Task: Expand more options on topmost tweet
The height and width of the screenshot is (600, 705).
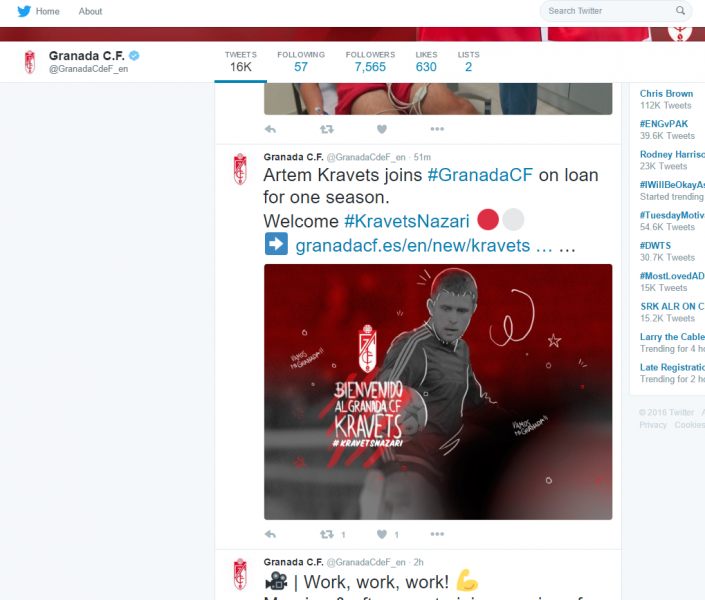Action: coord(437,129)
